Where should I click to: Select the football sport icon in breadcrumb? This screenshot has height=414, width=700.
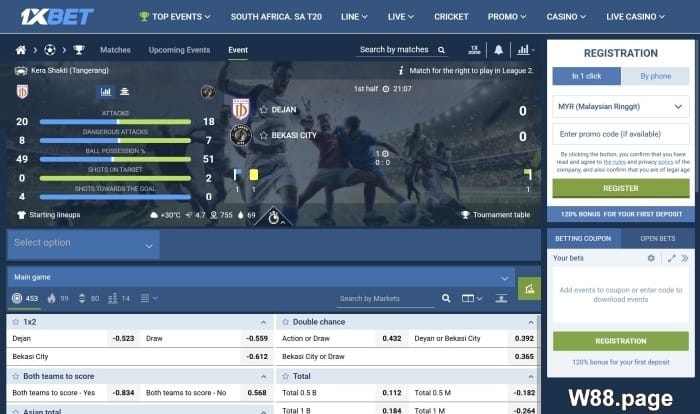coord(50,50)
